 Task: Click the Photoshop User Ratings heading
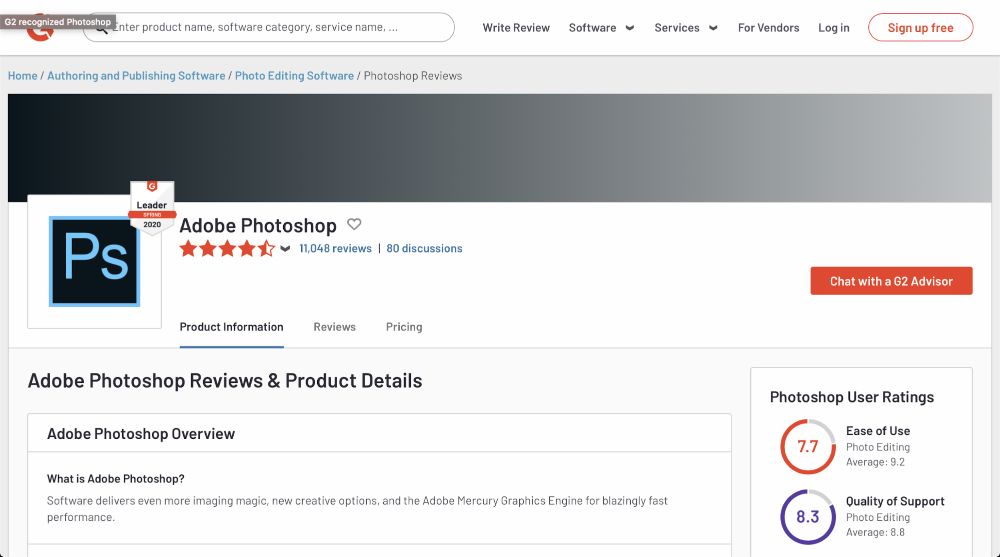point(851,397)
